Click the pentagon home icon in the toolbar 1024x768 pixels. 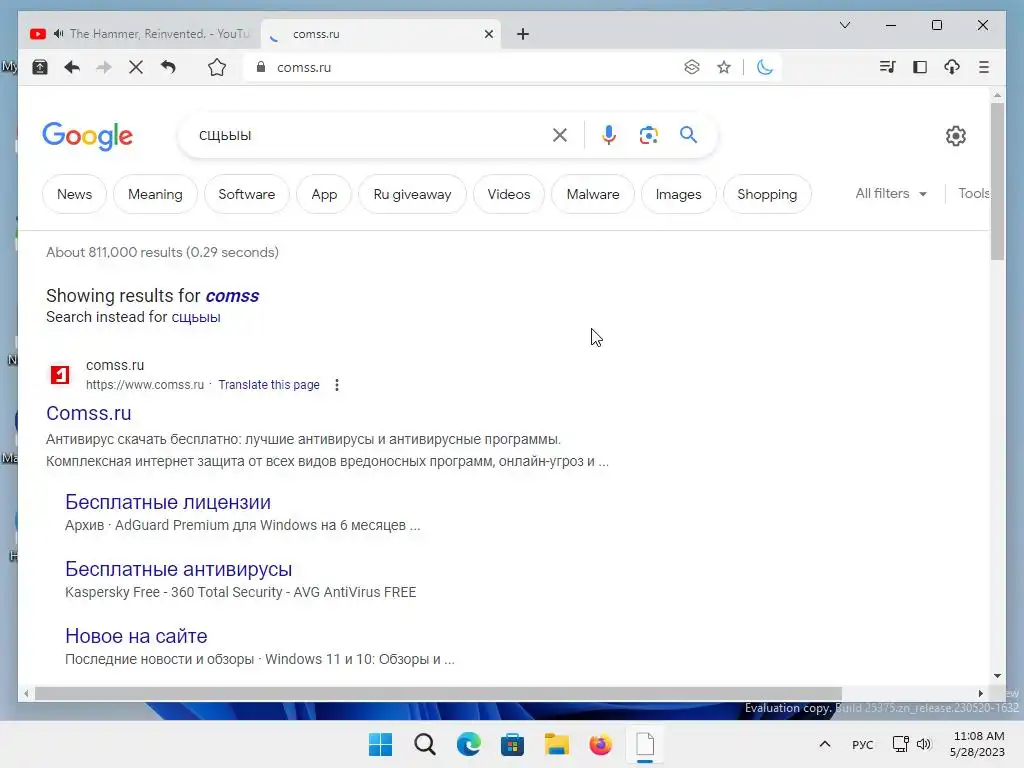tap(217, 67)
